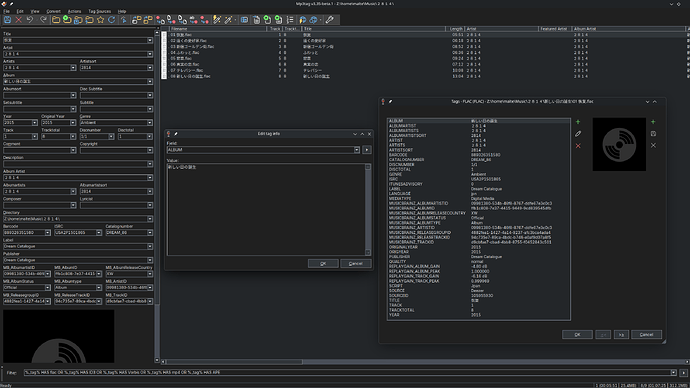This screenshot has height=388, width=690.
Task: Click the cloud web tag sources icon
Action: [x=313, y=20]
